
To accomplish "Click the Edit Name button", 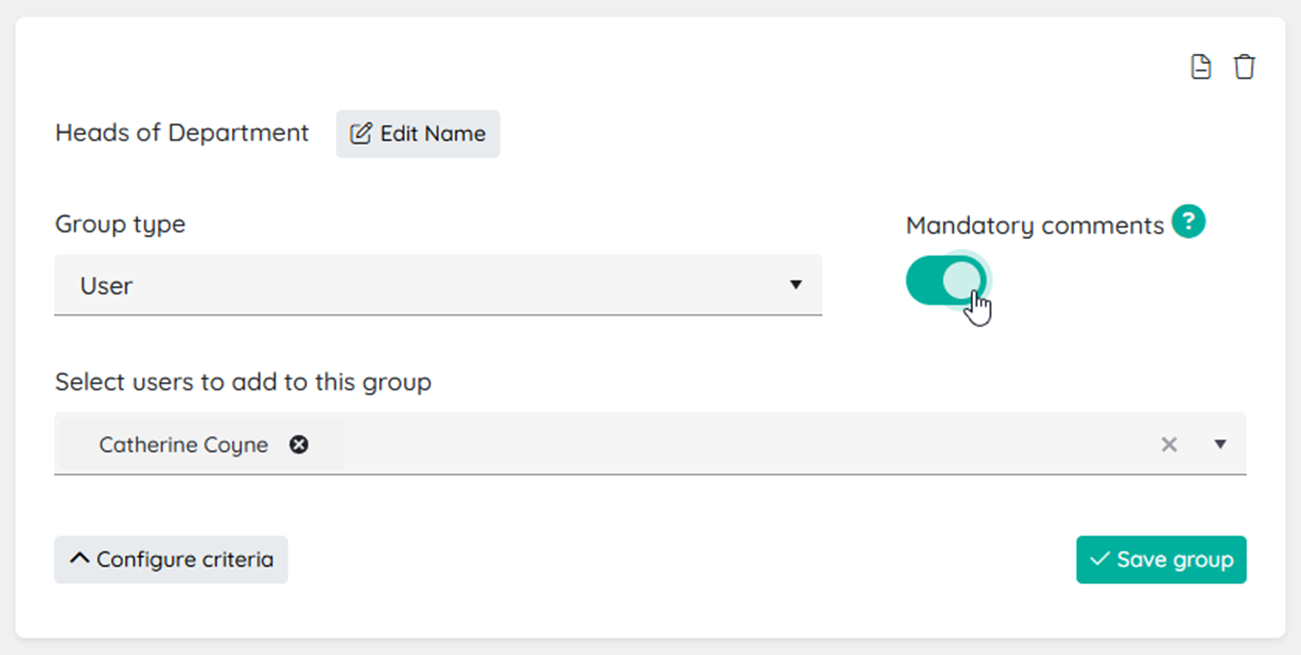I will 418,134.
